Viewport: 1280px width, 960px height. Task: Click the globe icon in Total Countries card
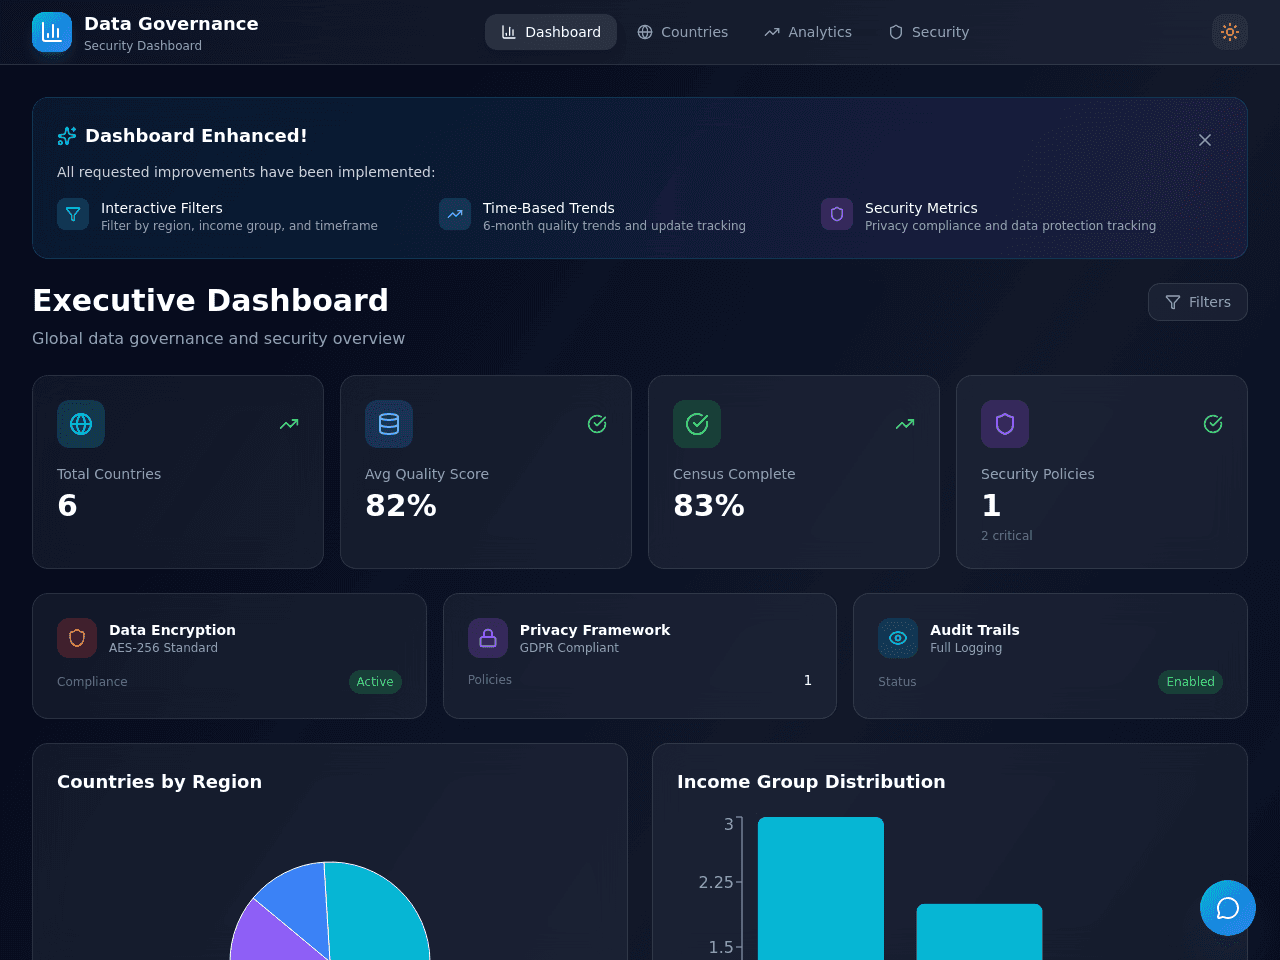[x=81, y=424]
